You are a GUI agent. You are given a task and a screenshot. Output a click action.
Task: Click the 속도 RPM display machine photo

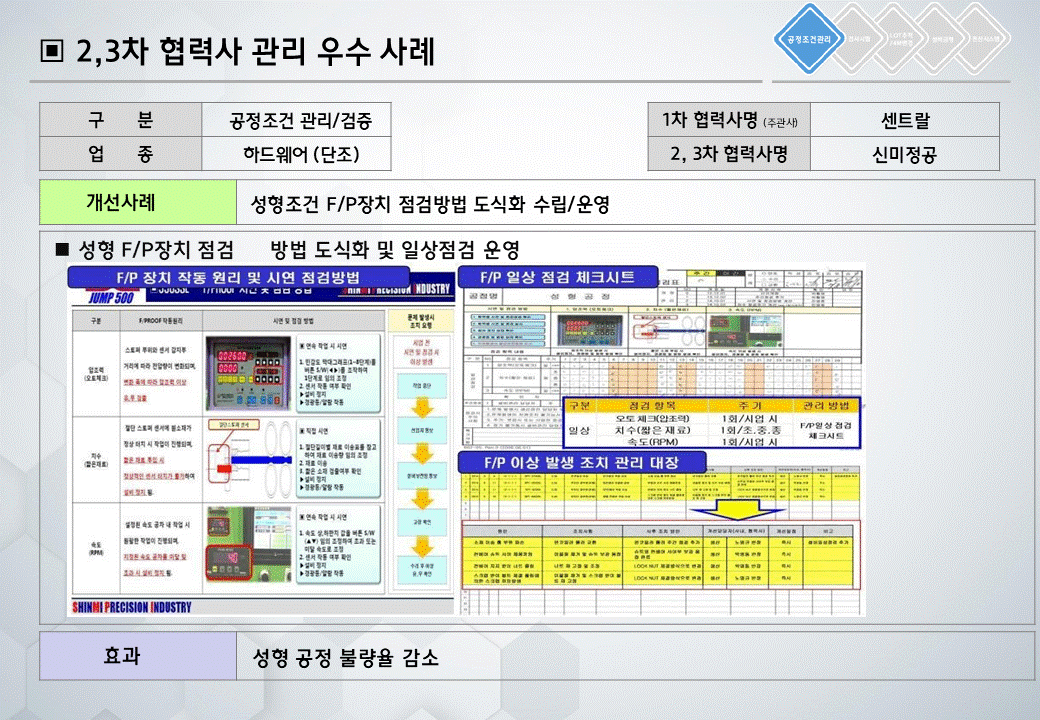tap(248, 544)
